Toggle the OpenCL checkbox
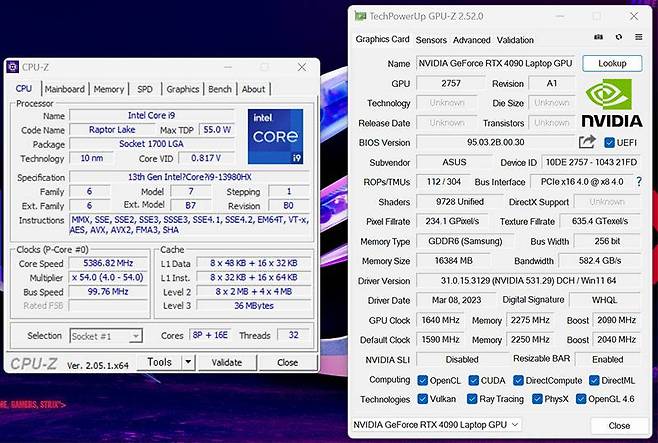 [x=423, y=380]
